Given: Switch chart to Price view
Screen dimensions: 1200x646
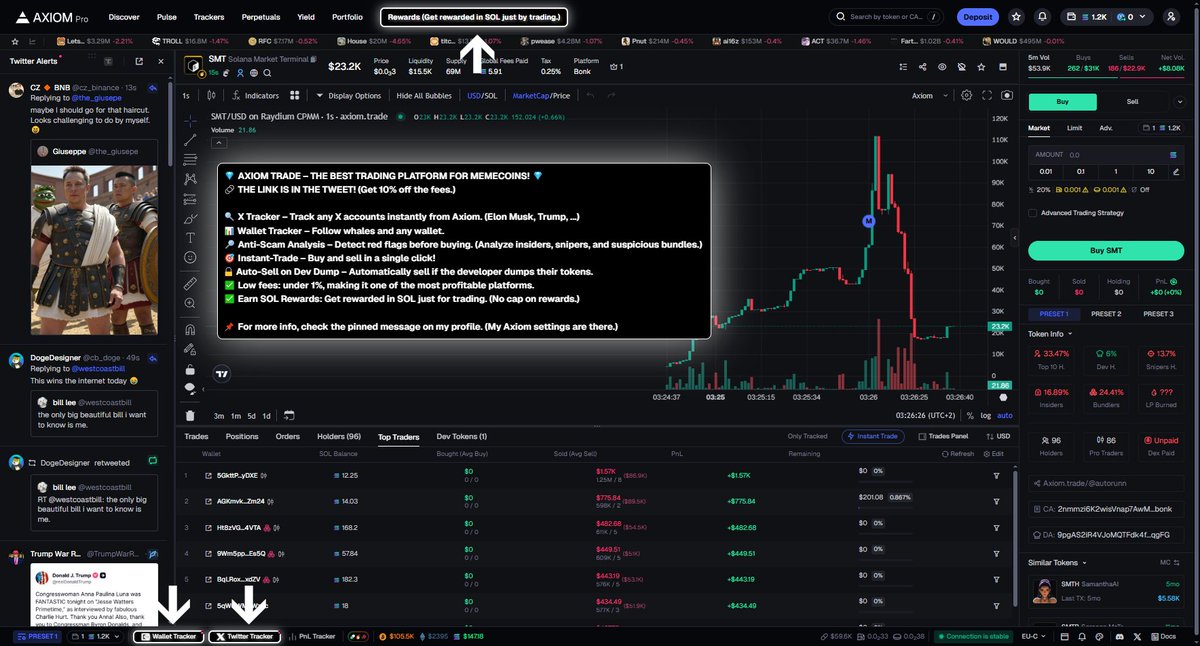Looking at the screenshot, I should tap(560, 96).
